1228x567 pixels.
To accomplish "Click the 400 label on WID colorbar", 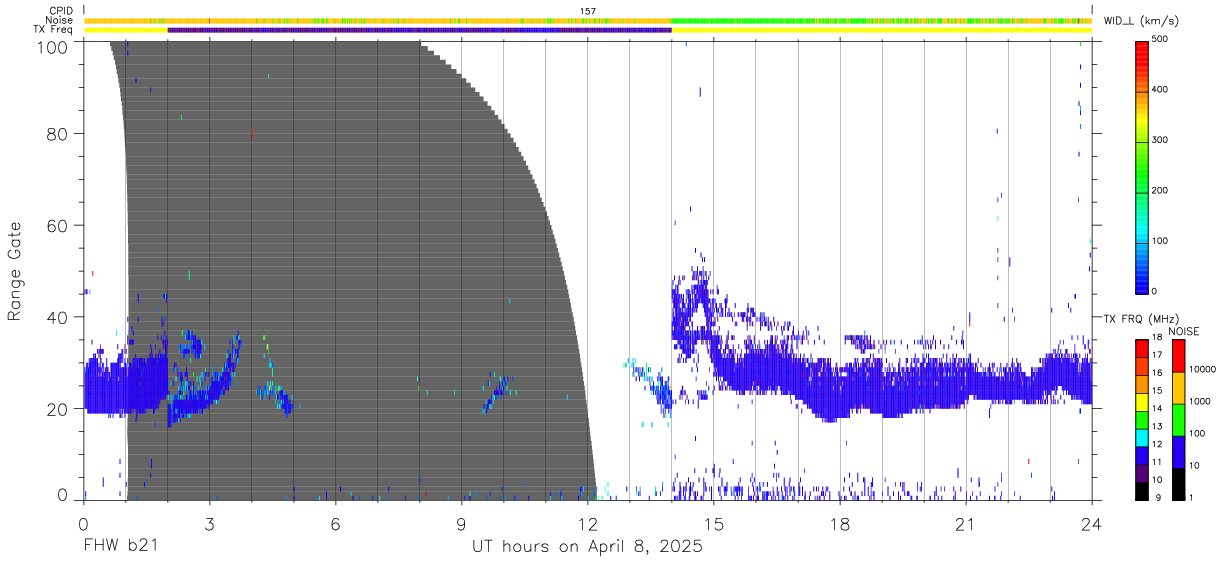I will coord(1161,90).
